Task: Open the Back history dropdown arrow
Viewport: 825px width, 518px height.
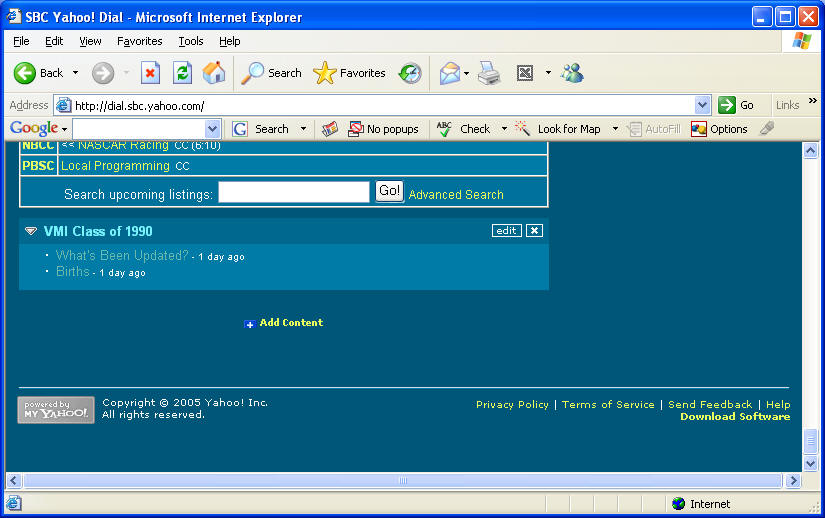Action: tap(75, 73)
